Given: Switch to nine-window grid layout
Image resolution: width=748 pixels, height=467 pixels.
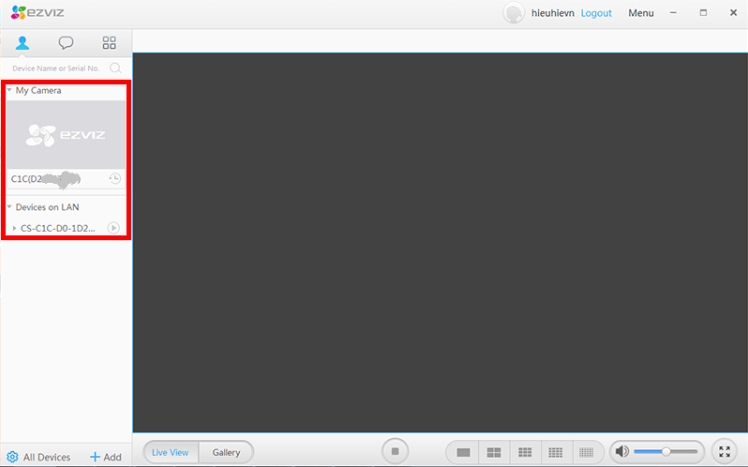Looking at the screenshot, I should 524,452.
